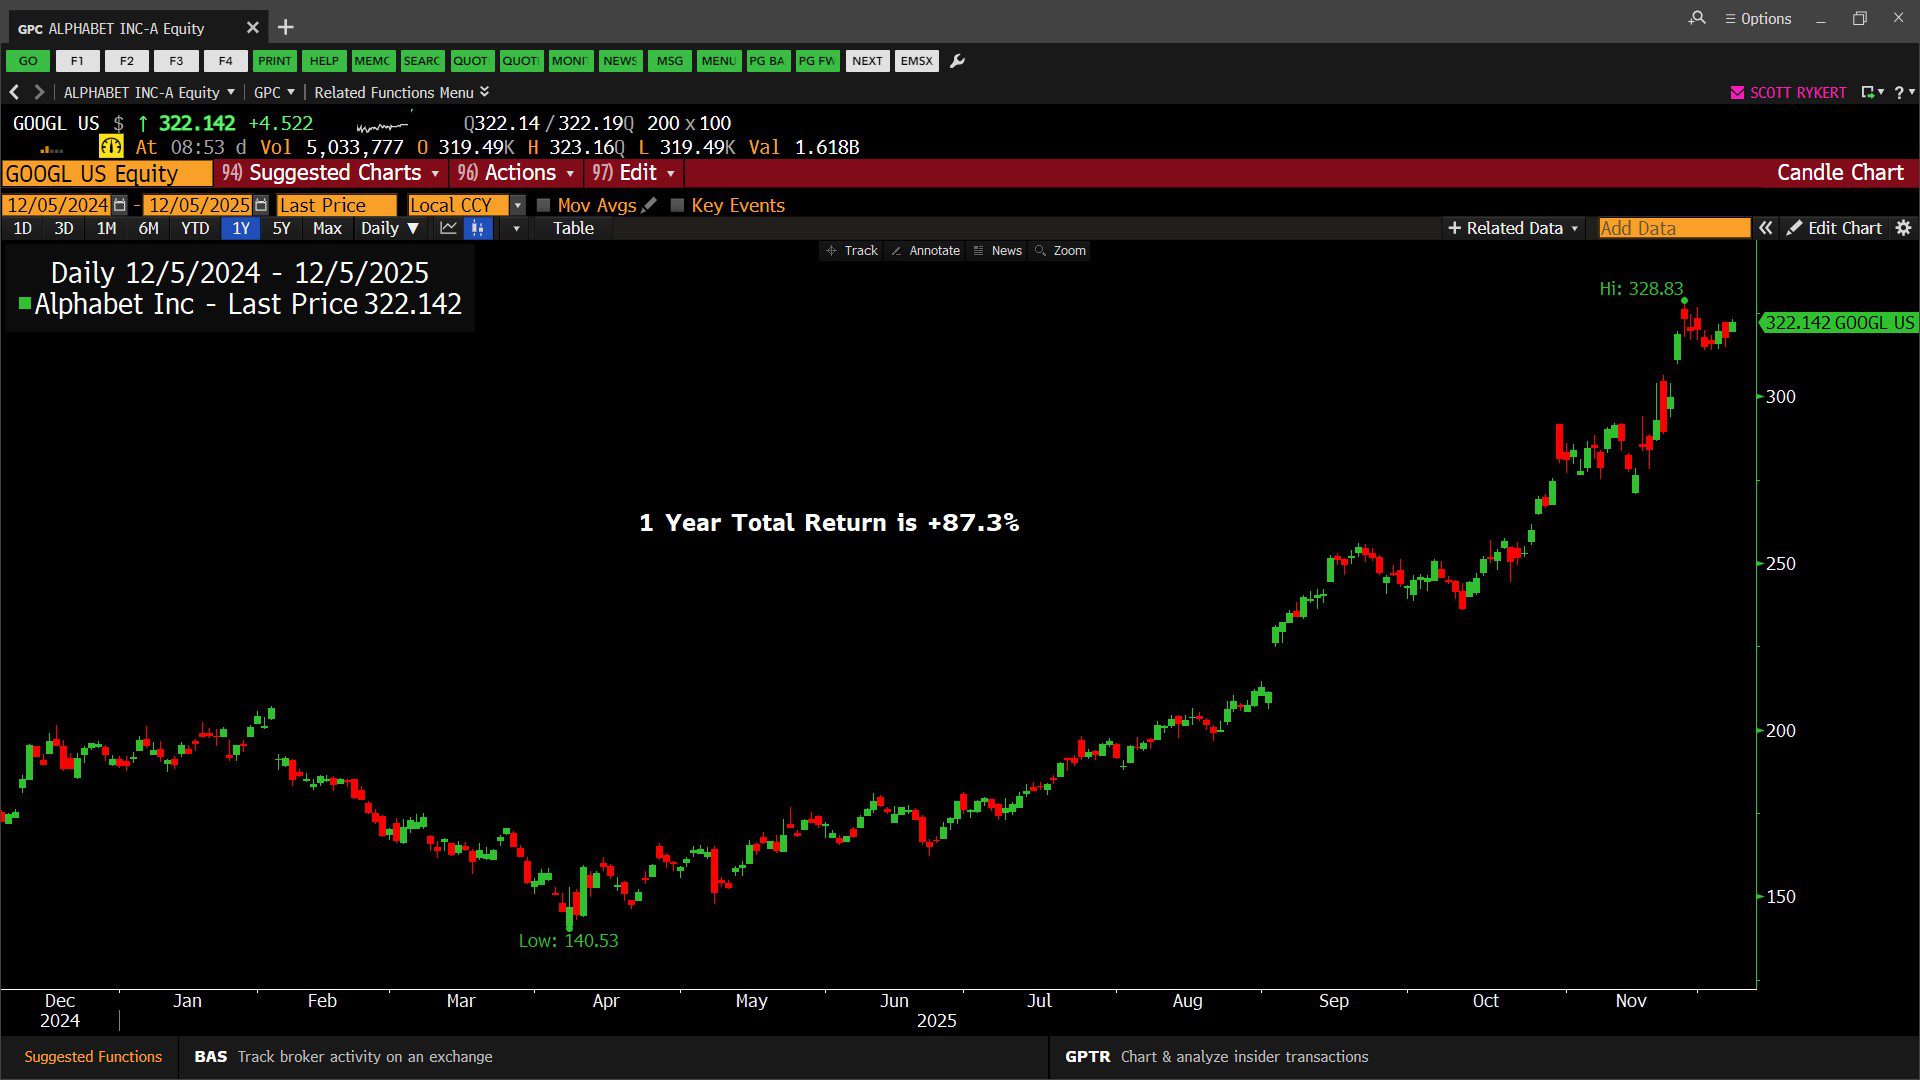
Task: Click the Annotate chart button
Action: click(x=925, y=251)
